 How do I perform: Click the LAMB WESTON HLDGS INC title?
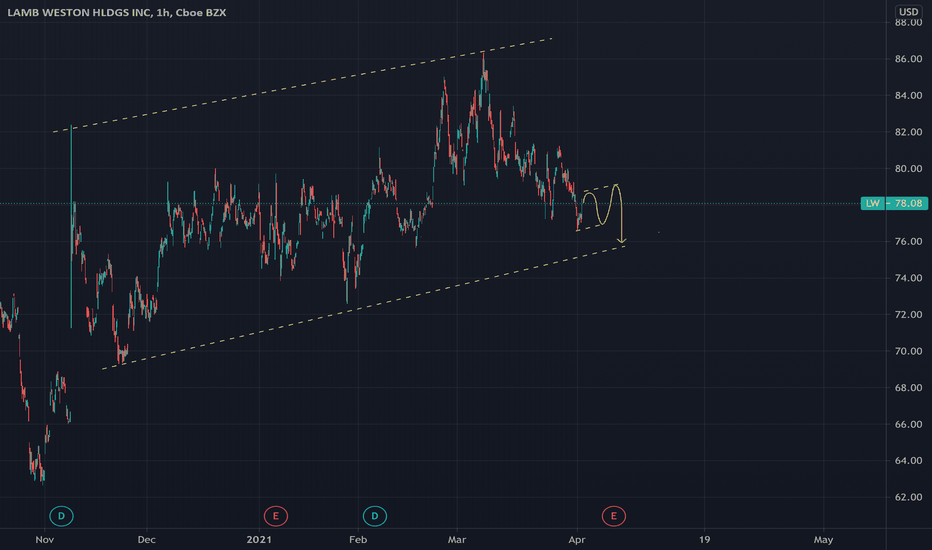[79, 12]
